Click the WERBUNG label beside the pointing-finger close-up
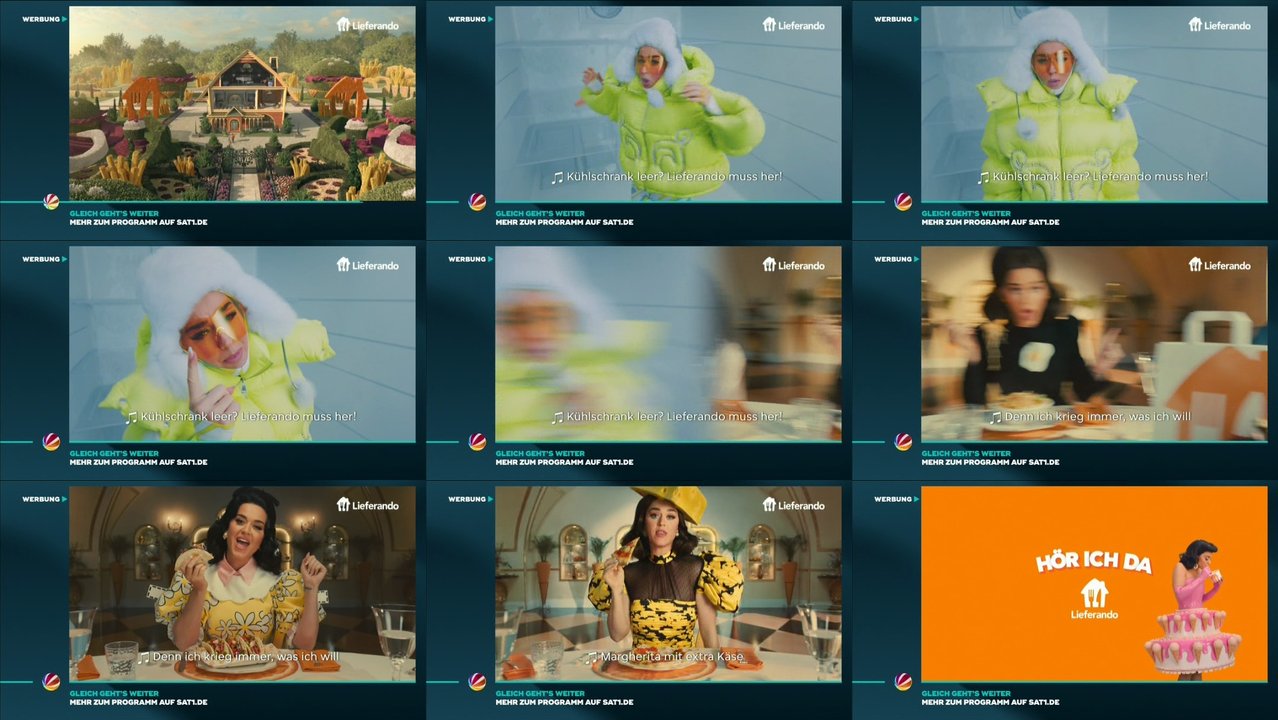Viewport: 1278px width, 720px height. (44, 259)
